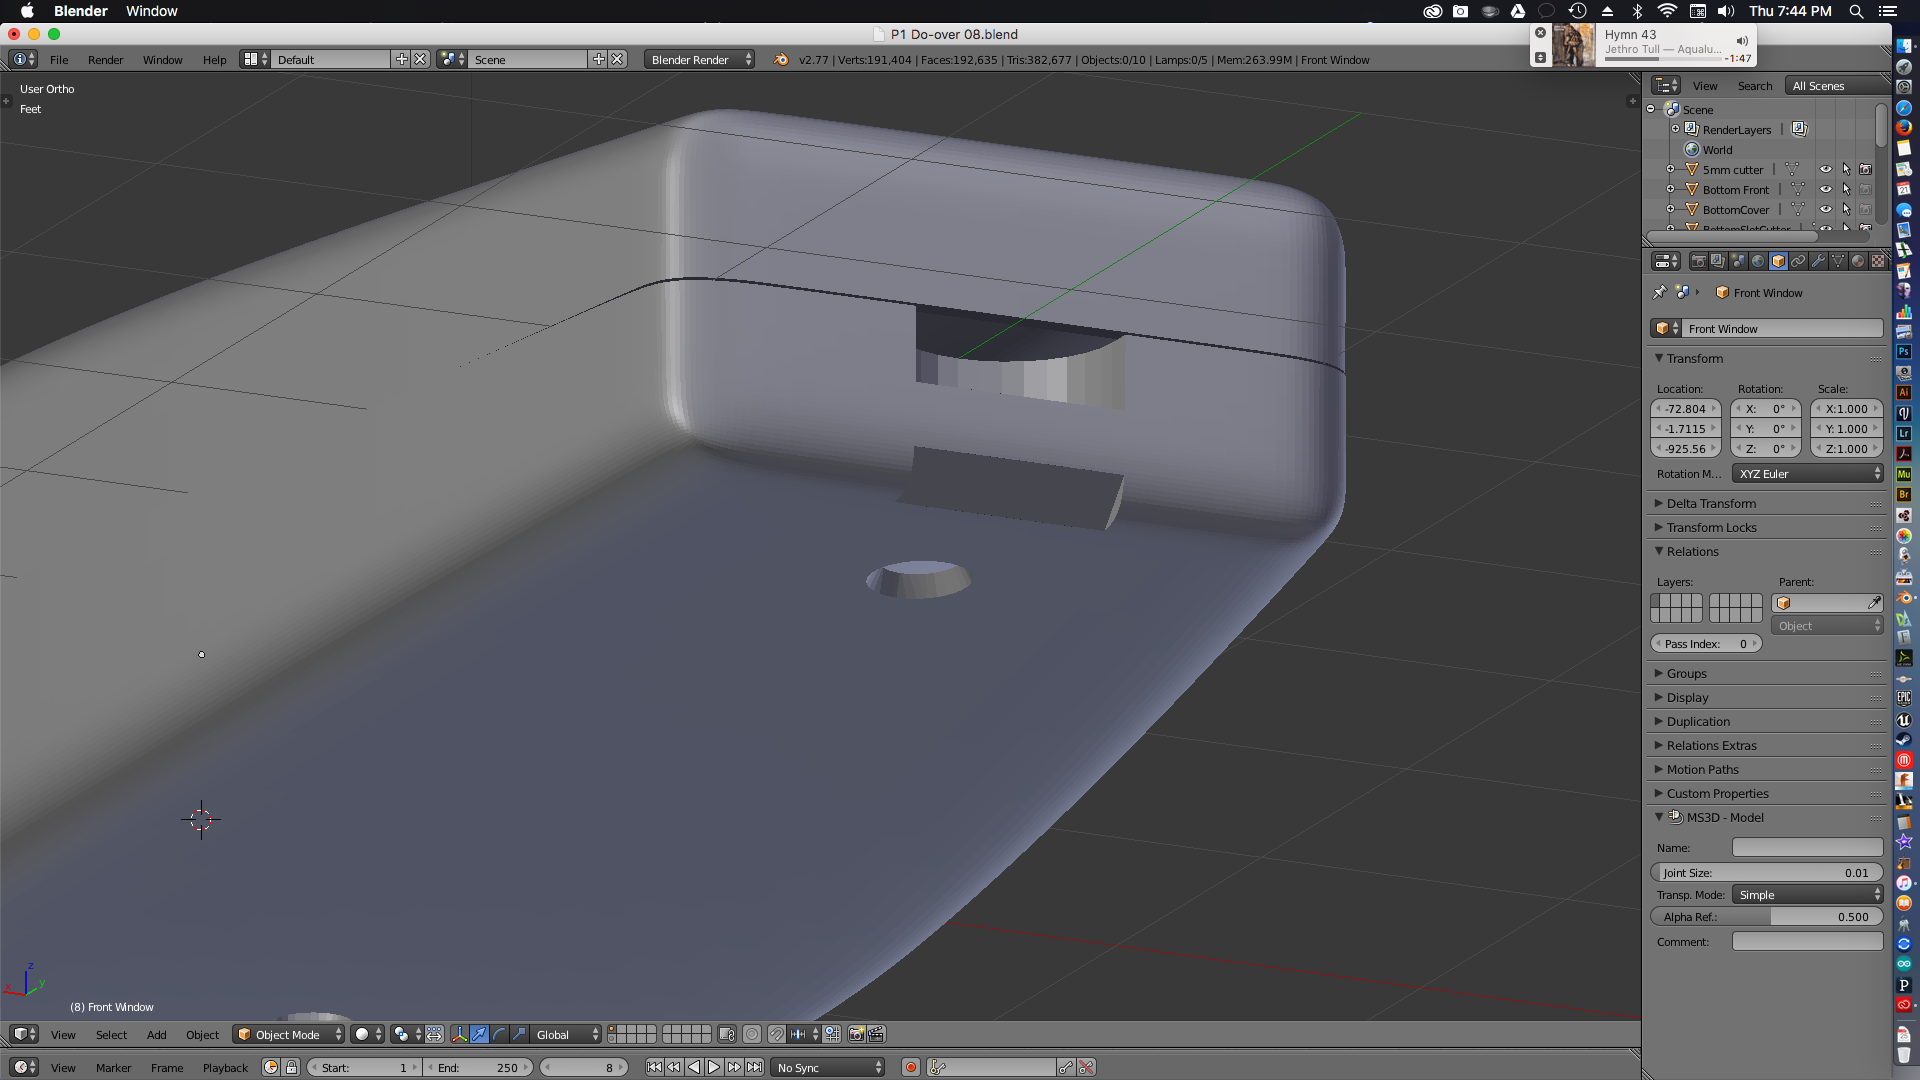Open the Render properties tab

click(x=1698, y=261)
